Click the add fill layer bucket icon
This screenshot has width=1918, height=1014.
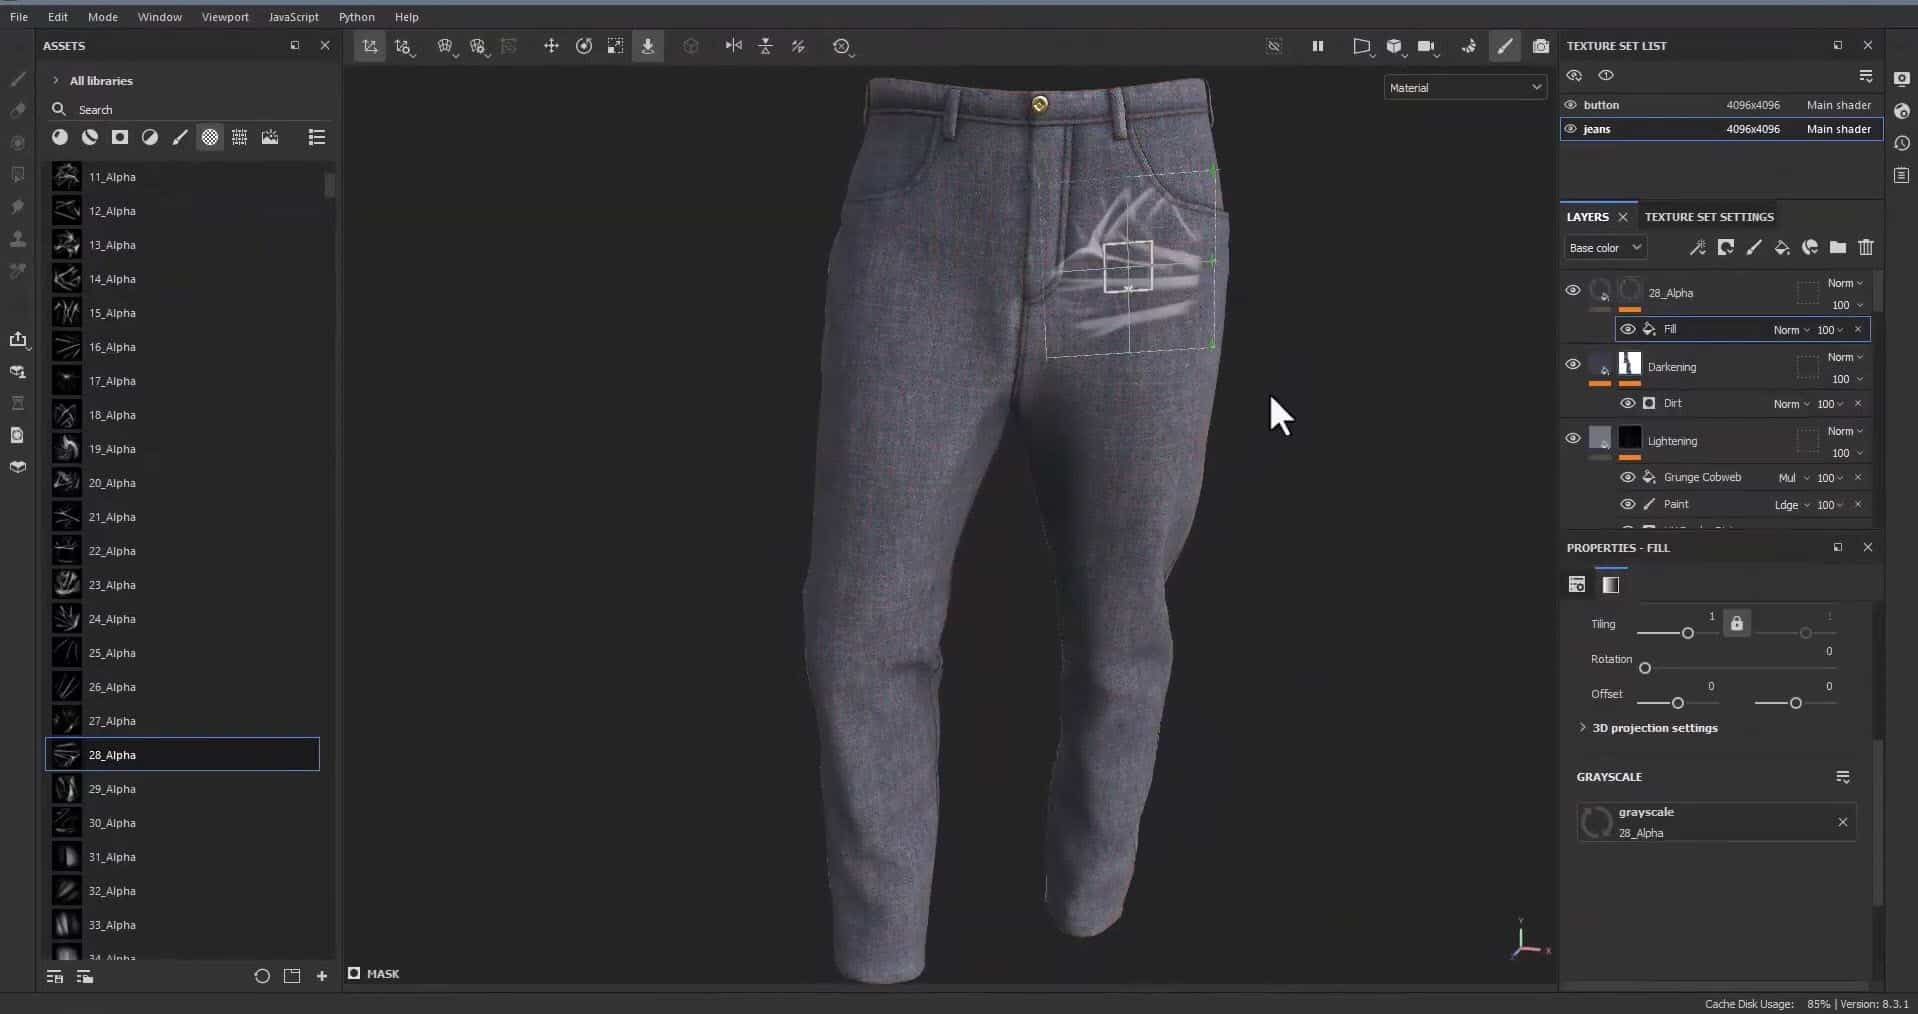[1781, 247]
